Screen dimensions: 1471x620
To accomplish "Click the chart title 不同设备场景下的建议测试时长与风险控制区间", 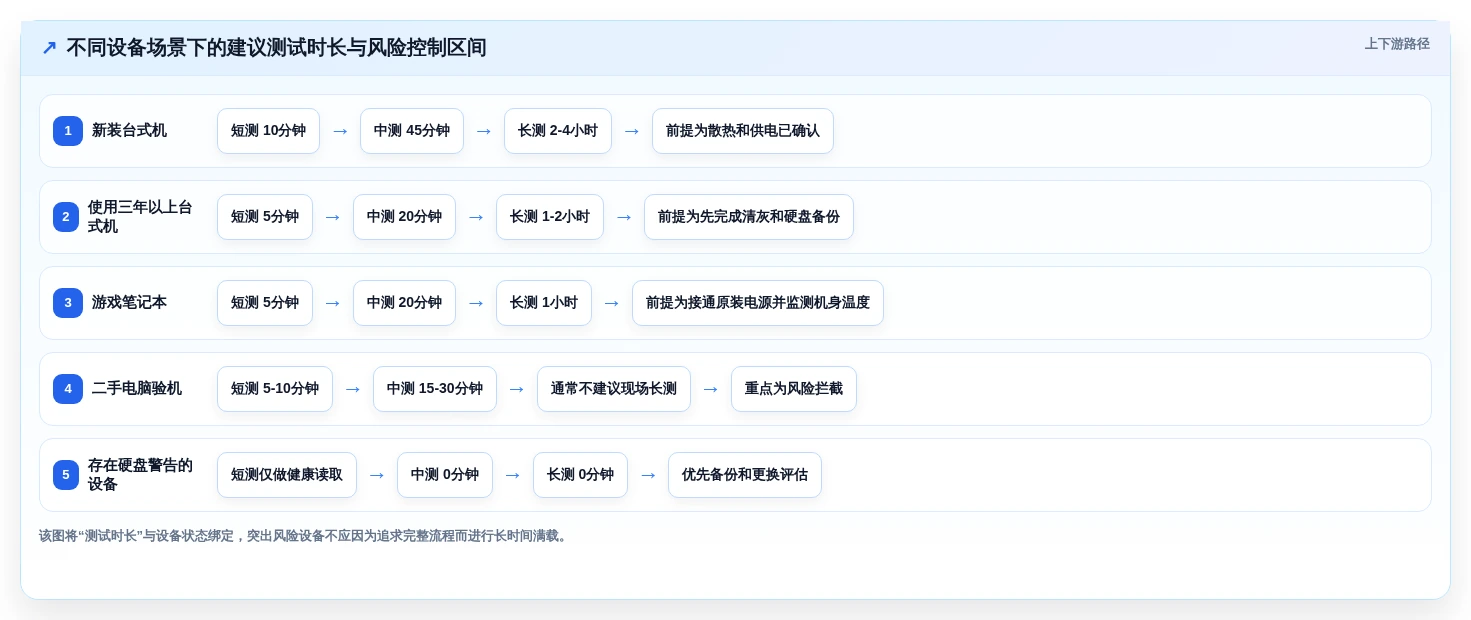I will pyautogui.click(x=276, y=48).
